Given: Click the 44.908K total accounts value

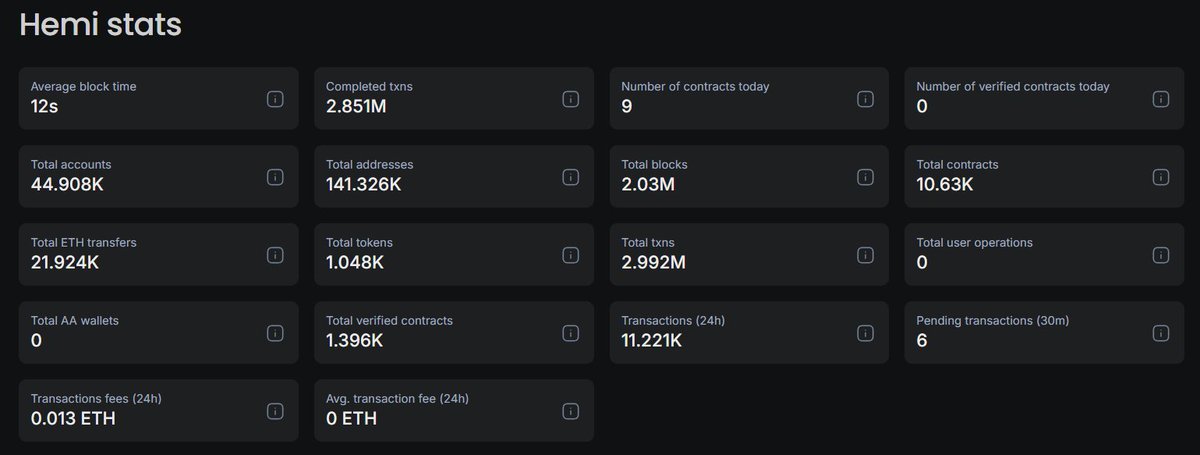Looking at the screenshot, I should coord(65,184).
